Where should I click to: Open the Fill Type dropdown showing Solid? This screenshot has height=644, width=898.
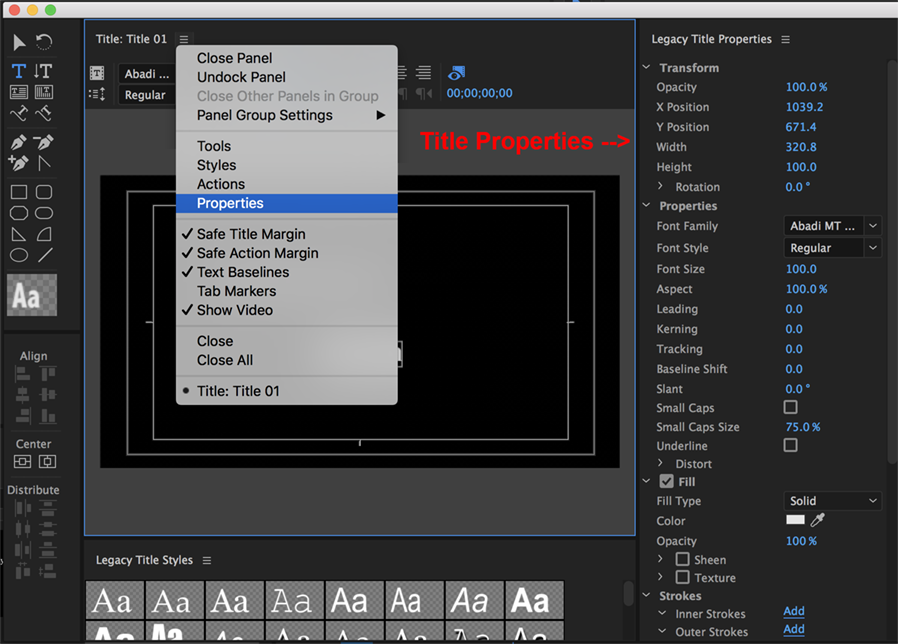(831, 500)
